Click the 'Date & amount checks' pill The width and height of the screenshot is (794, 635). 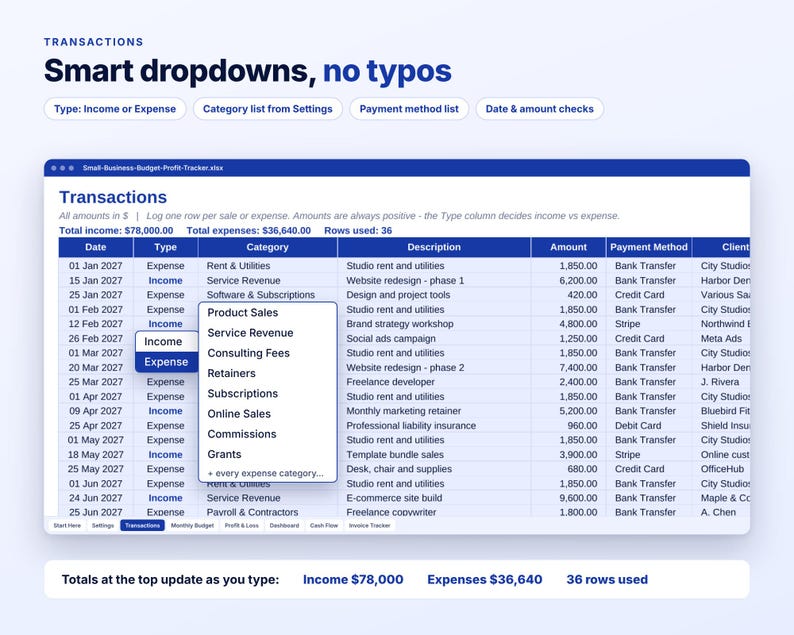pyautogui.click(x=540, y=109)
